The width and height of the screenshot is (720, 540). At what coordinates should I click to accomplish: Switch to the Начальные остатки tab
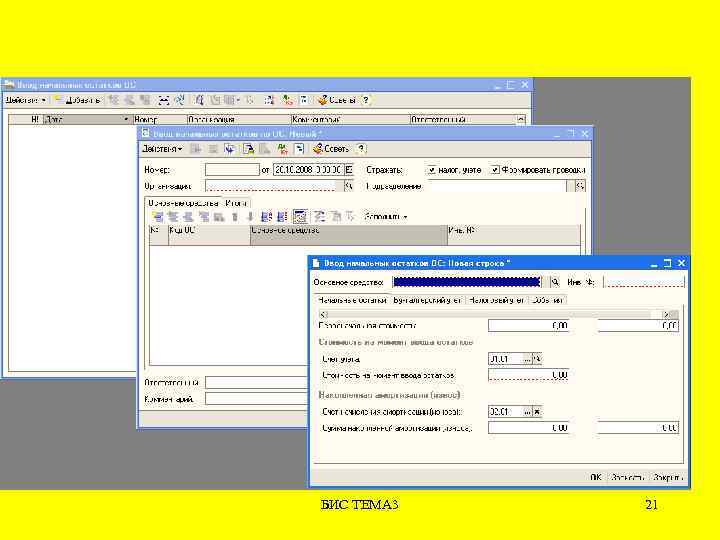[352, 300]
